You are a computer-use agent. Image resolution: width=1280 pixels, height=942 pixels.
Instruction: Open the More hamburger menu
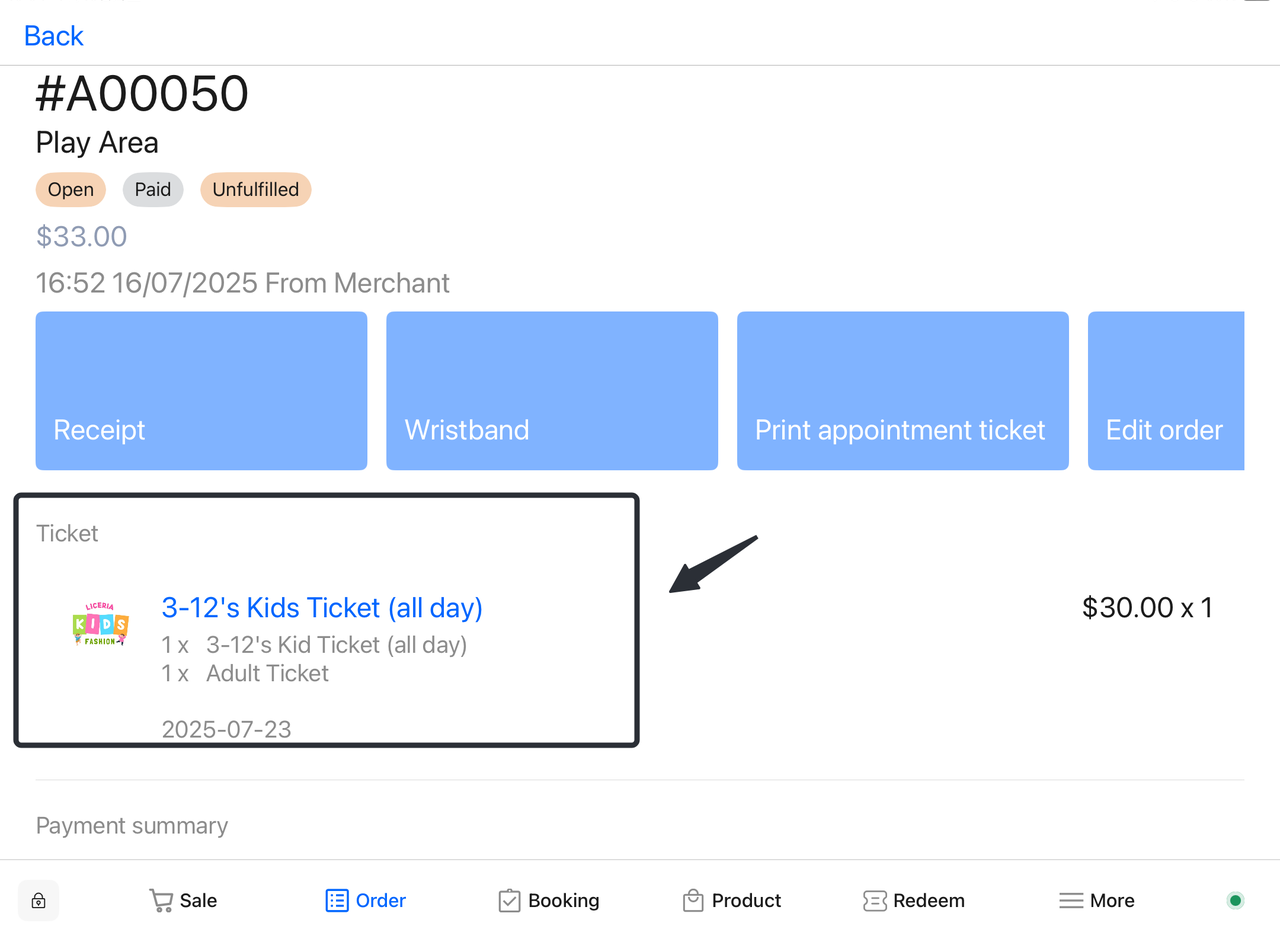point(1071,900)
